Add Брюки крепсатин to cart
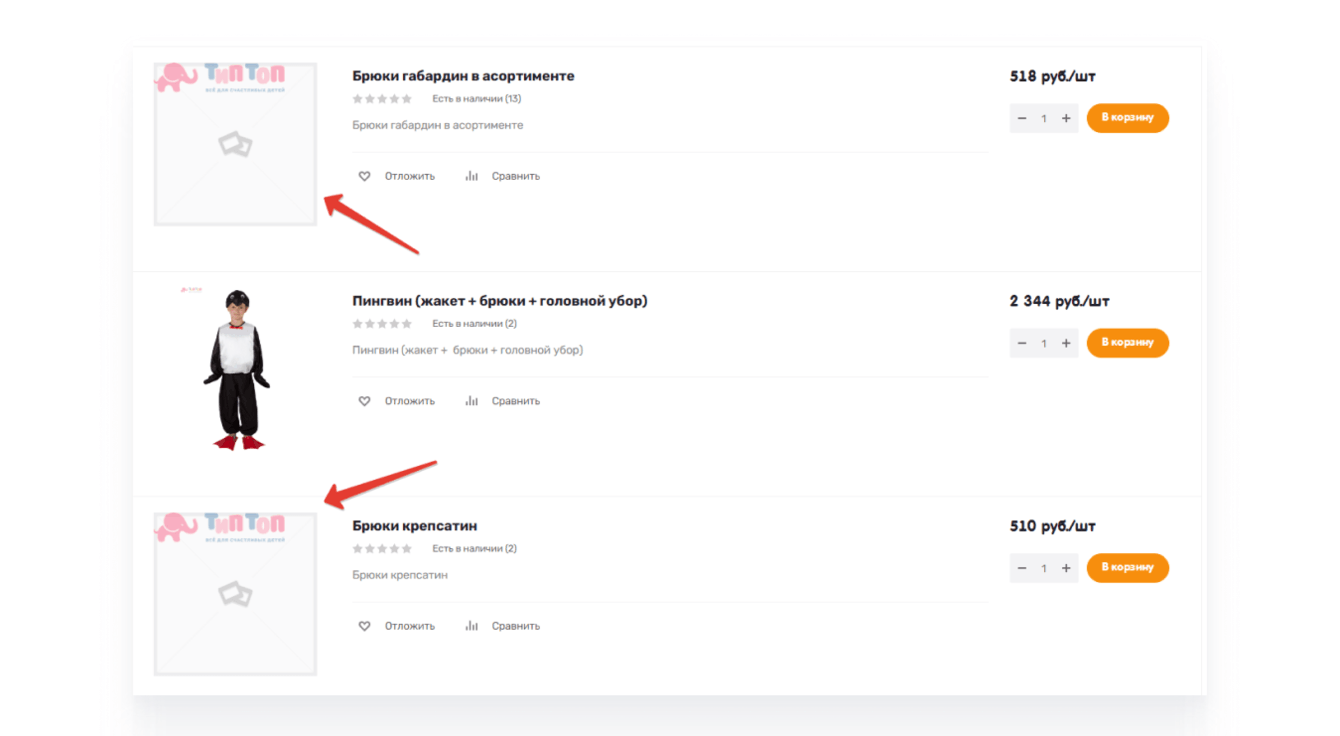 click(1127, 568)
